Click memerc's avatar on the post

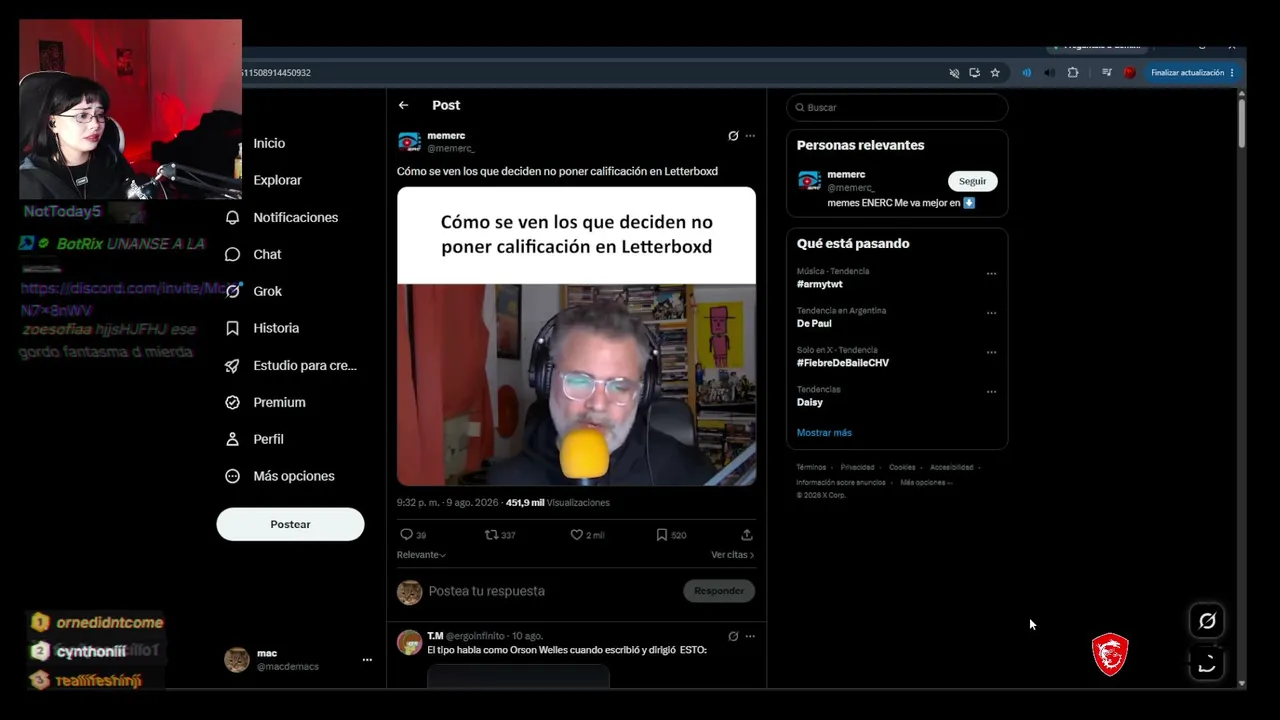tap(409, 142)
